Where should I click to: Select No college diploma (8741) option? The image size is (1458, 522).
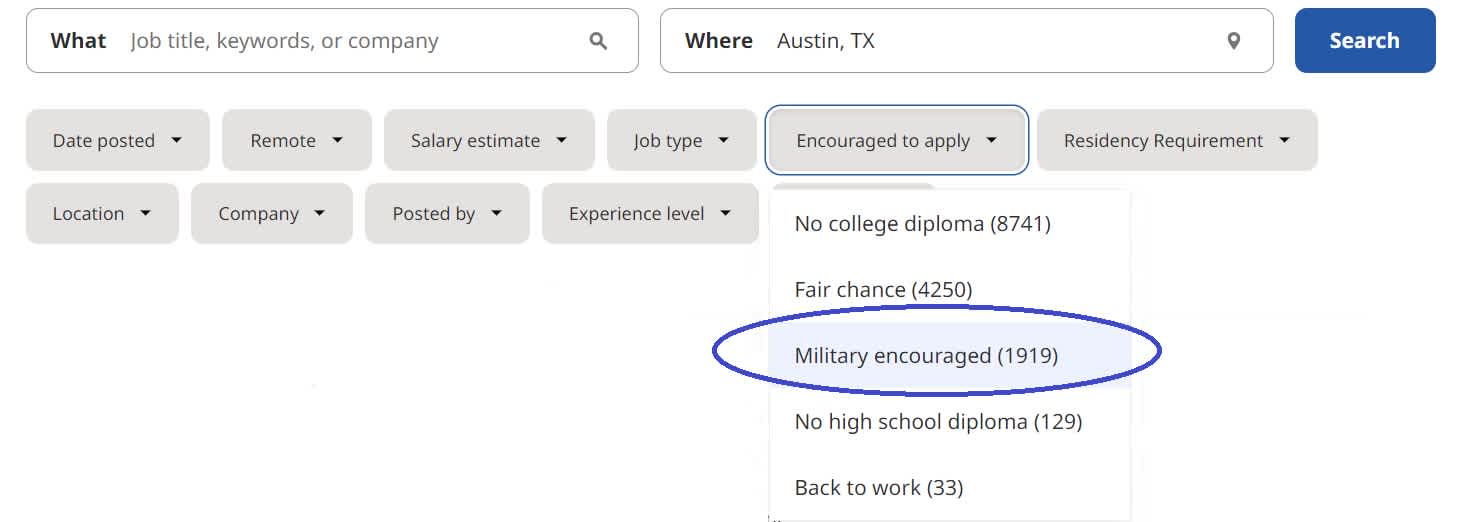tap(922, 224)
